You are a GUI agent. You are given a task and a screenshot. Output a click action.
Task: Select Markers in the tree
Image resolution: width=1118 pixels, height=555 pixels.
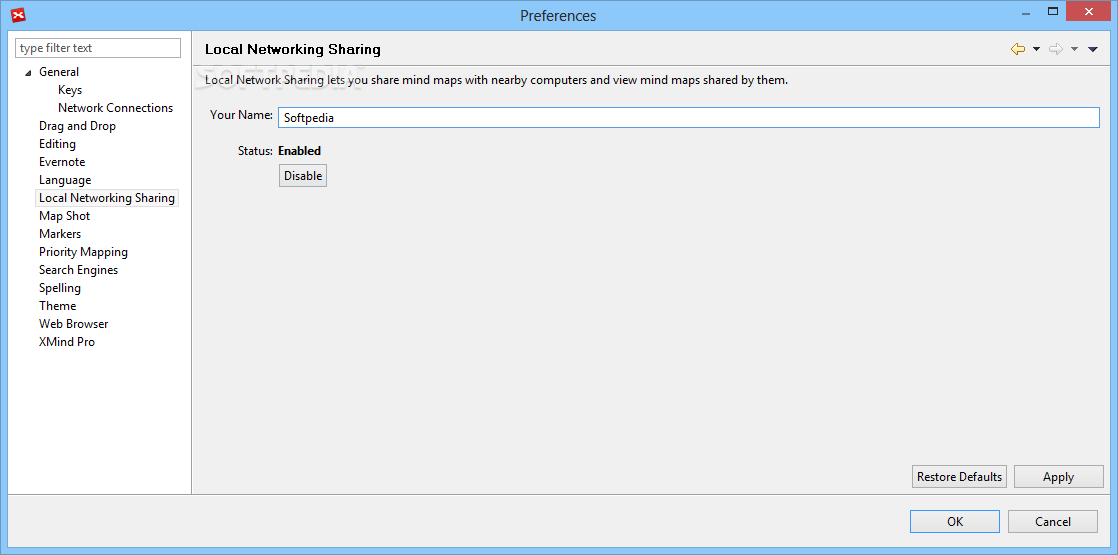click(60, 234)
